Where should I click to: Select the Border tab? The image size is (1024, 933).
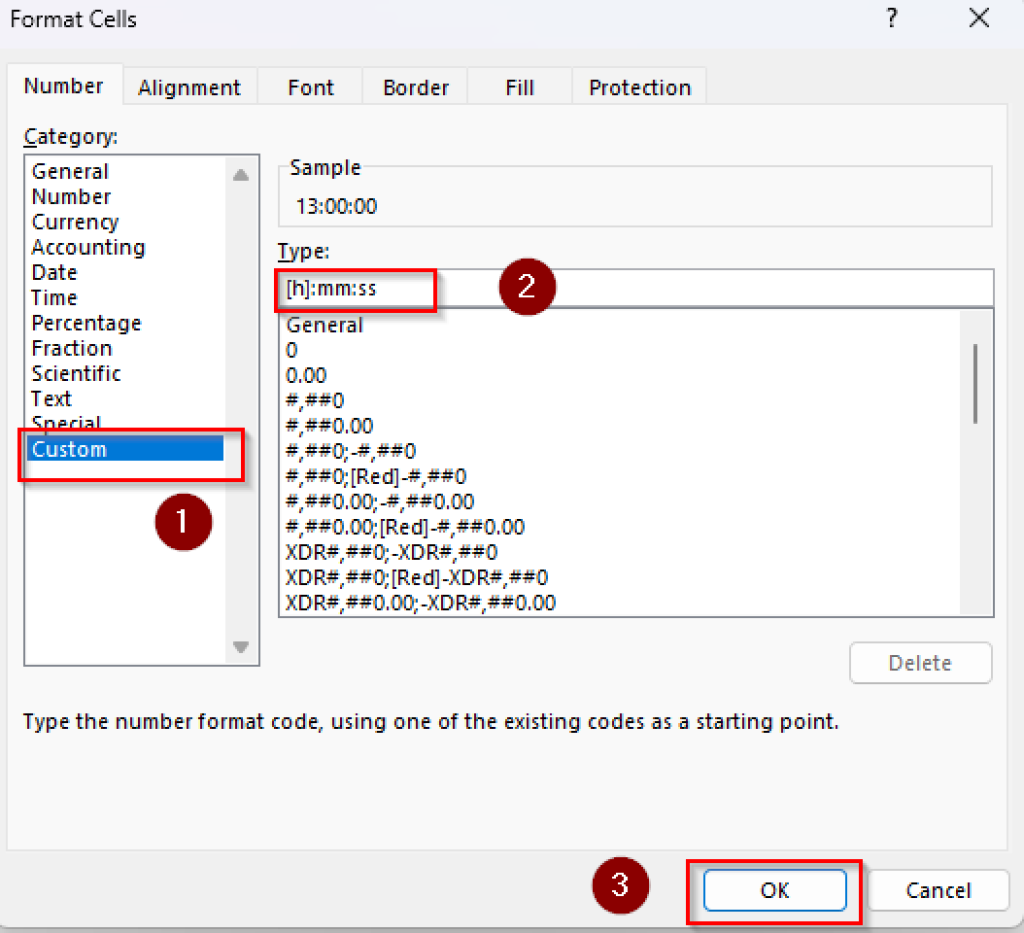coord(414,87)
